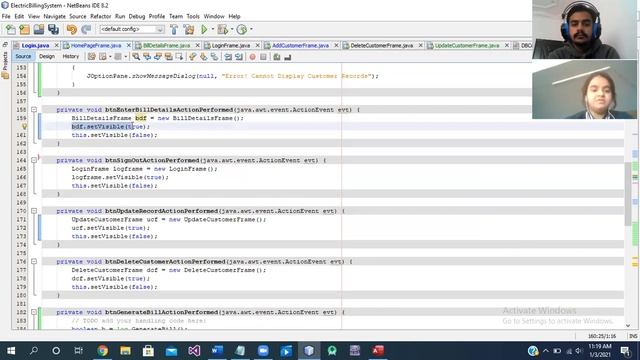Click the Next Bookmark icon

coord(203,57)
